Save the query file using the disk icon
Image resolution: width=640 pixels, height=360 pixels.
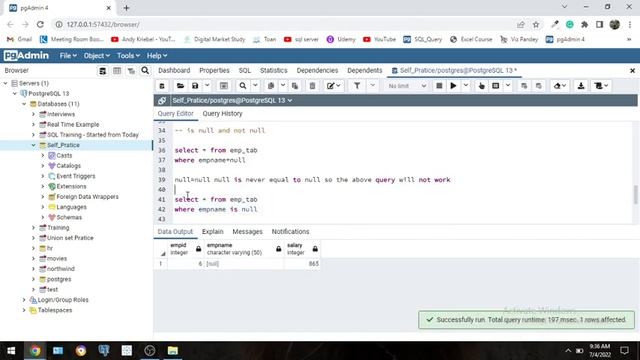tap(195, 86)
